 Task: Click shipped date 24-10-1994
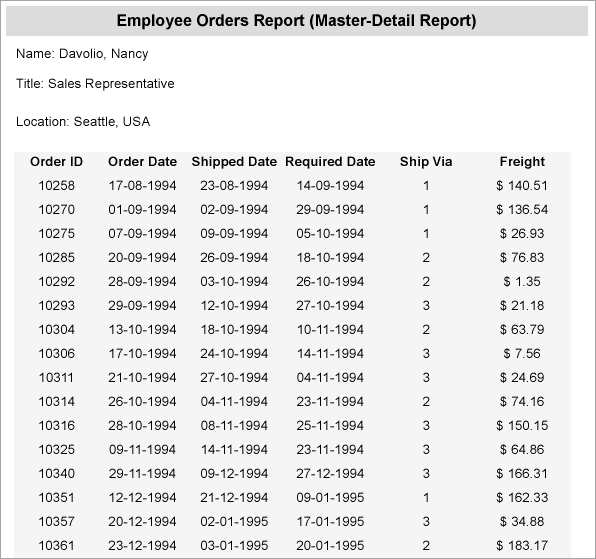[x=234, y=353]
